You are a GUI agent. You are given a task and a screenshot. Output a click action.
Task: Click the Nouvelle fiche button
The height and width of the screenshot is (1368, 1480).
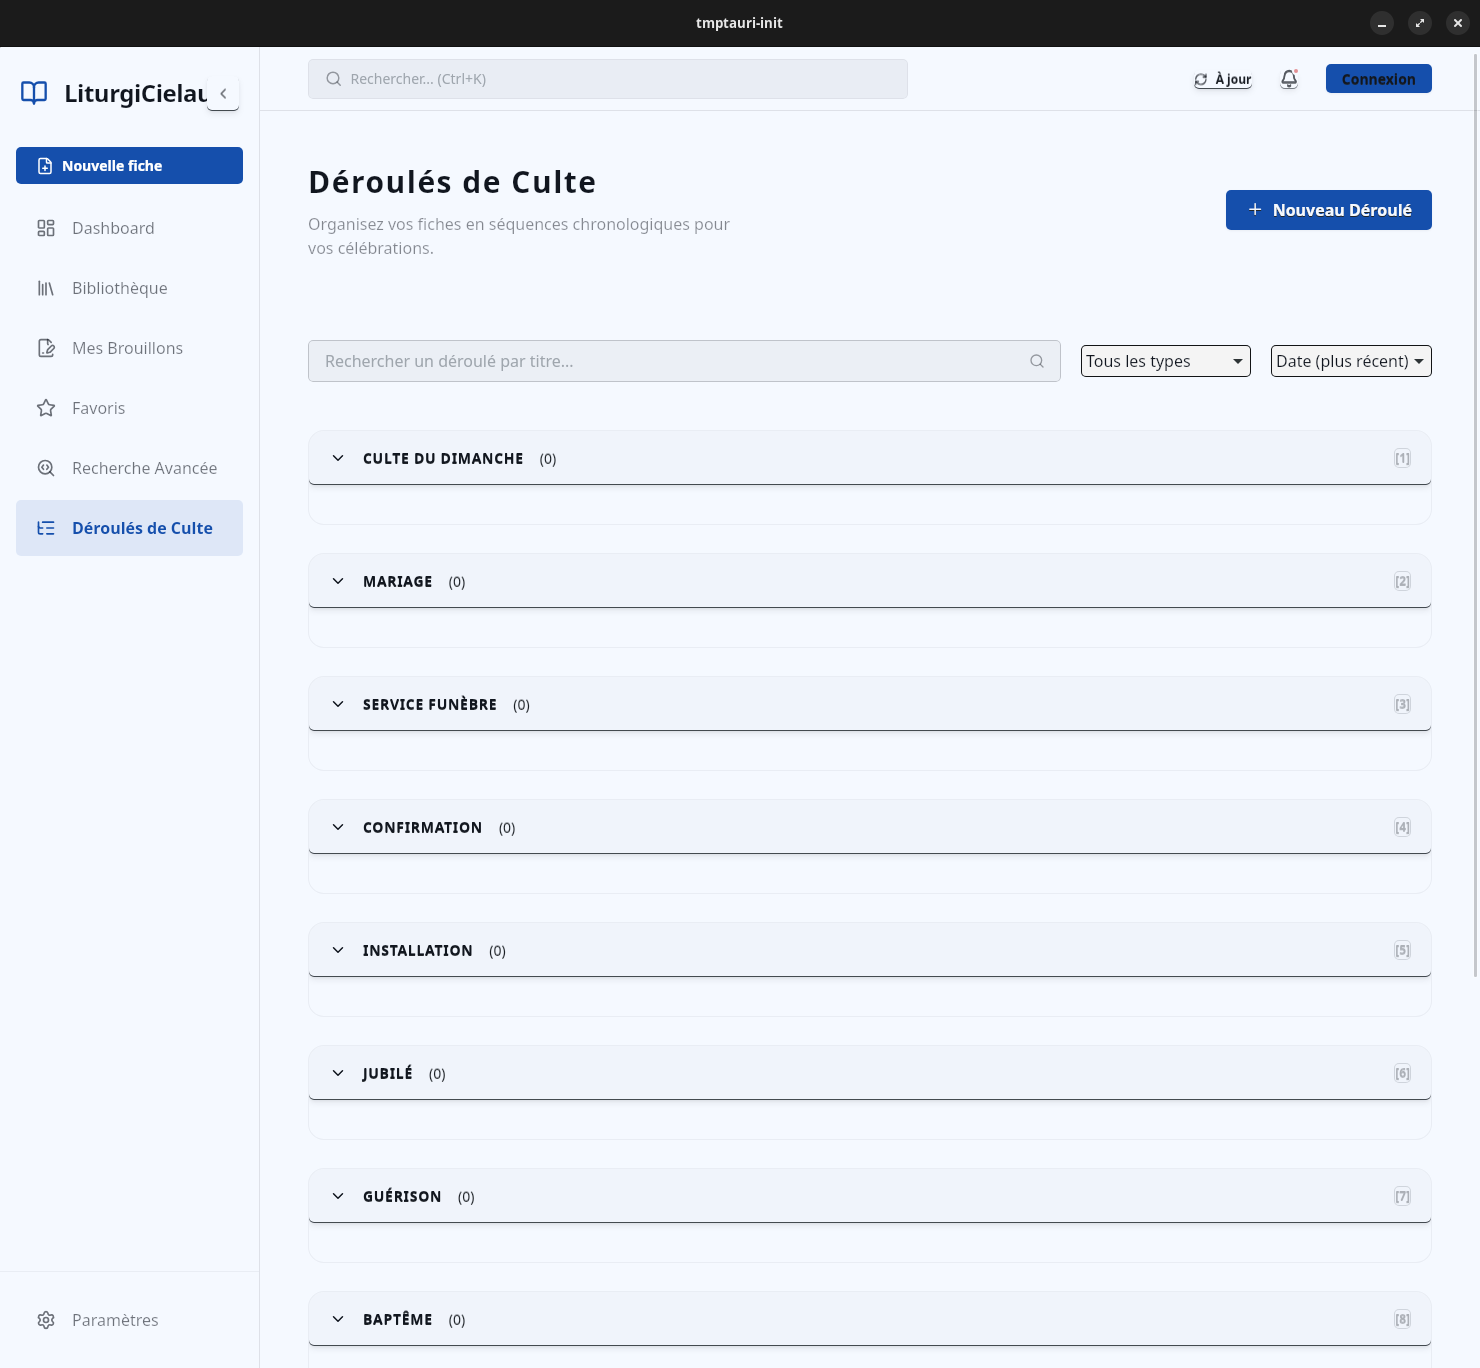tap(129, 166)
